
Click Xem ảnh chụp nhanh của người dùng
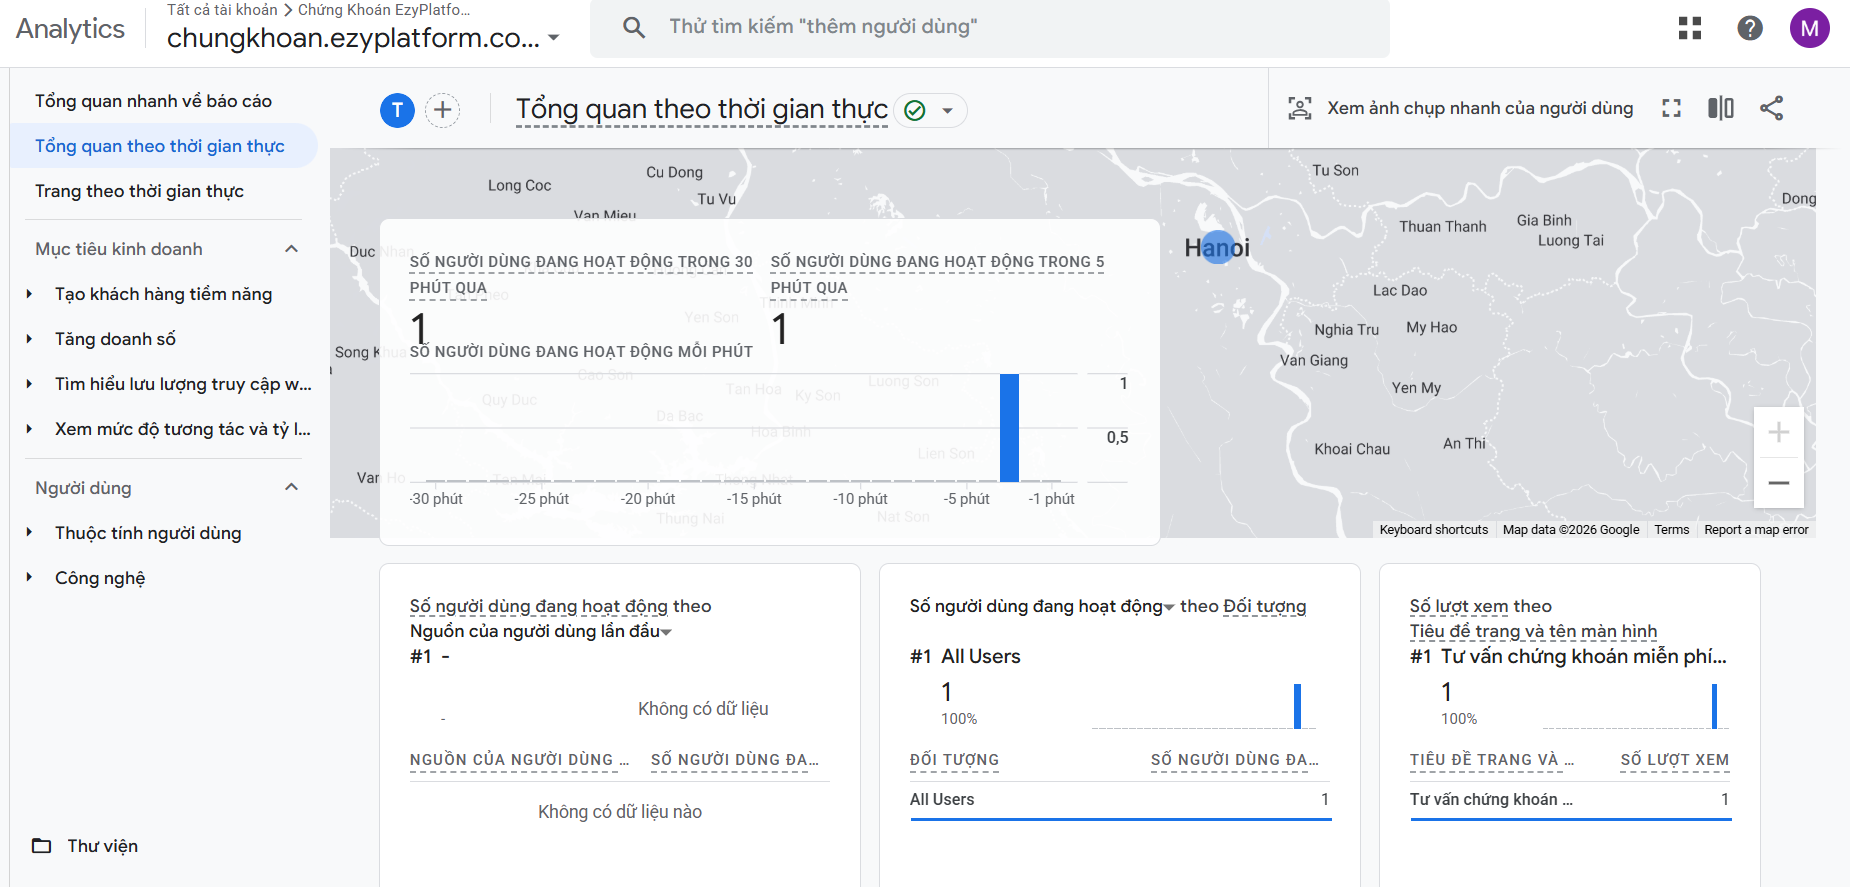[1480, 108]
